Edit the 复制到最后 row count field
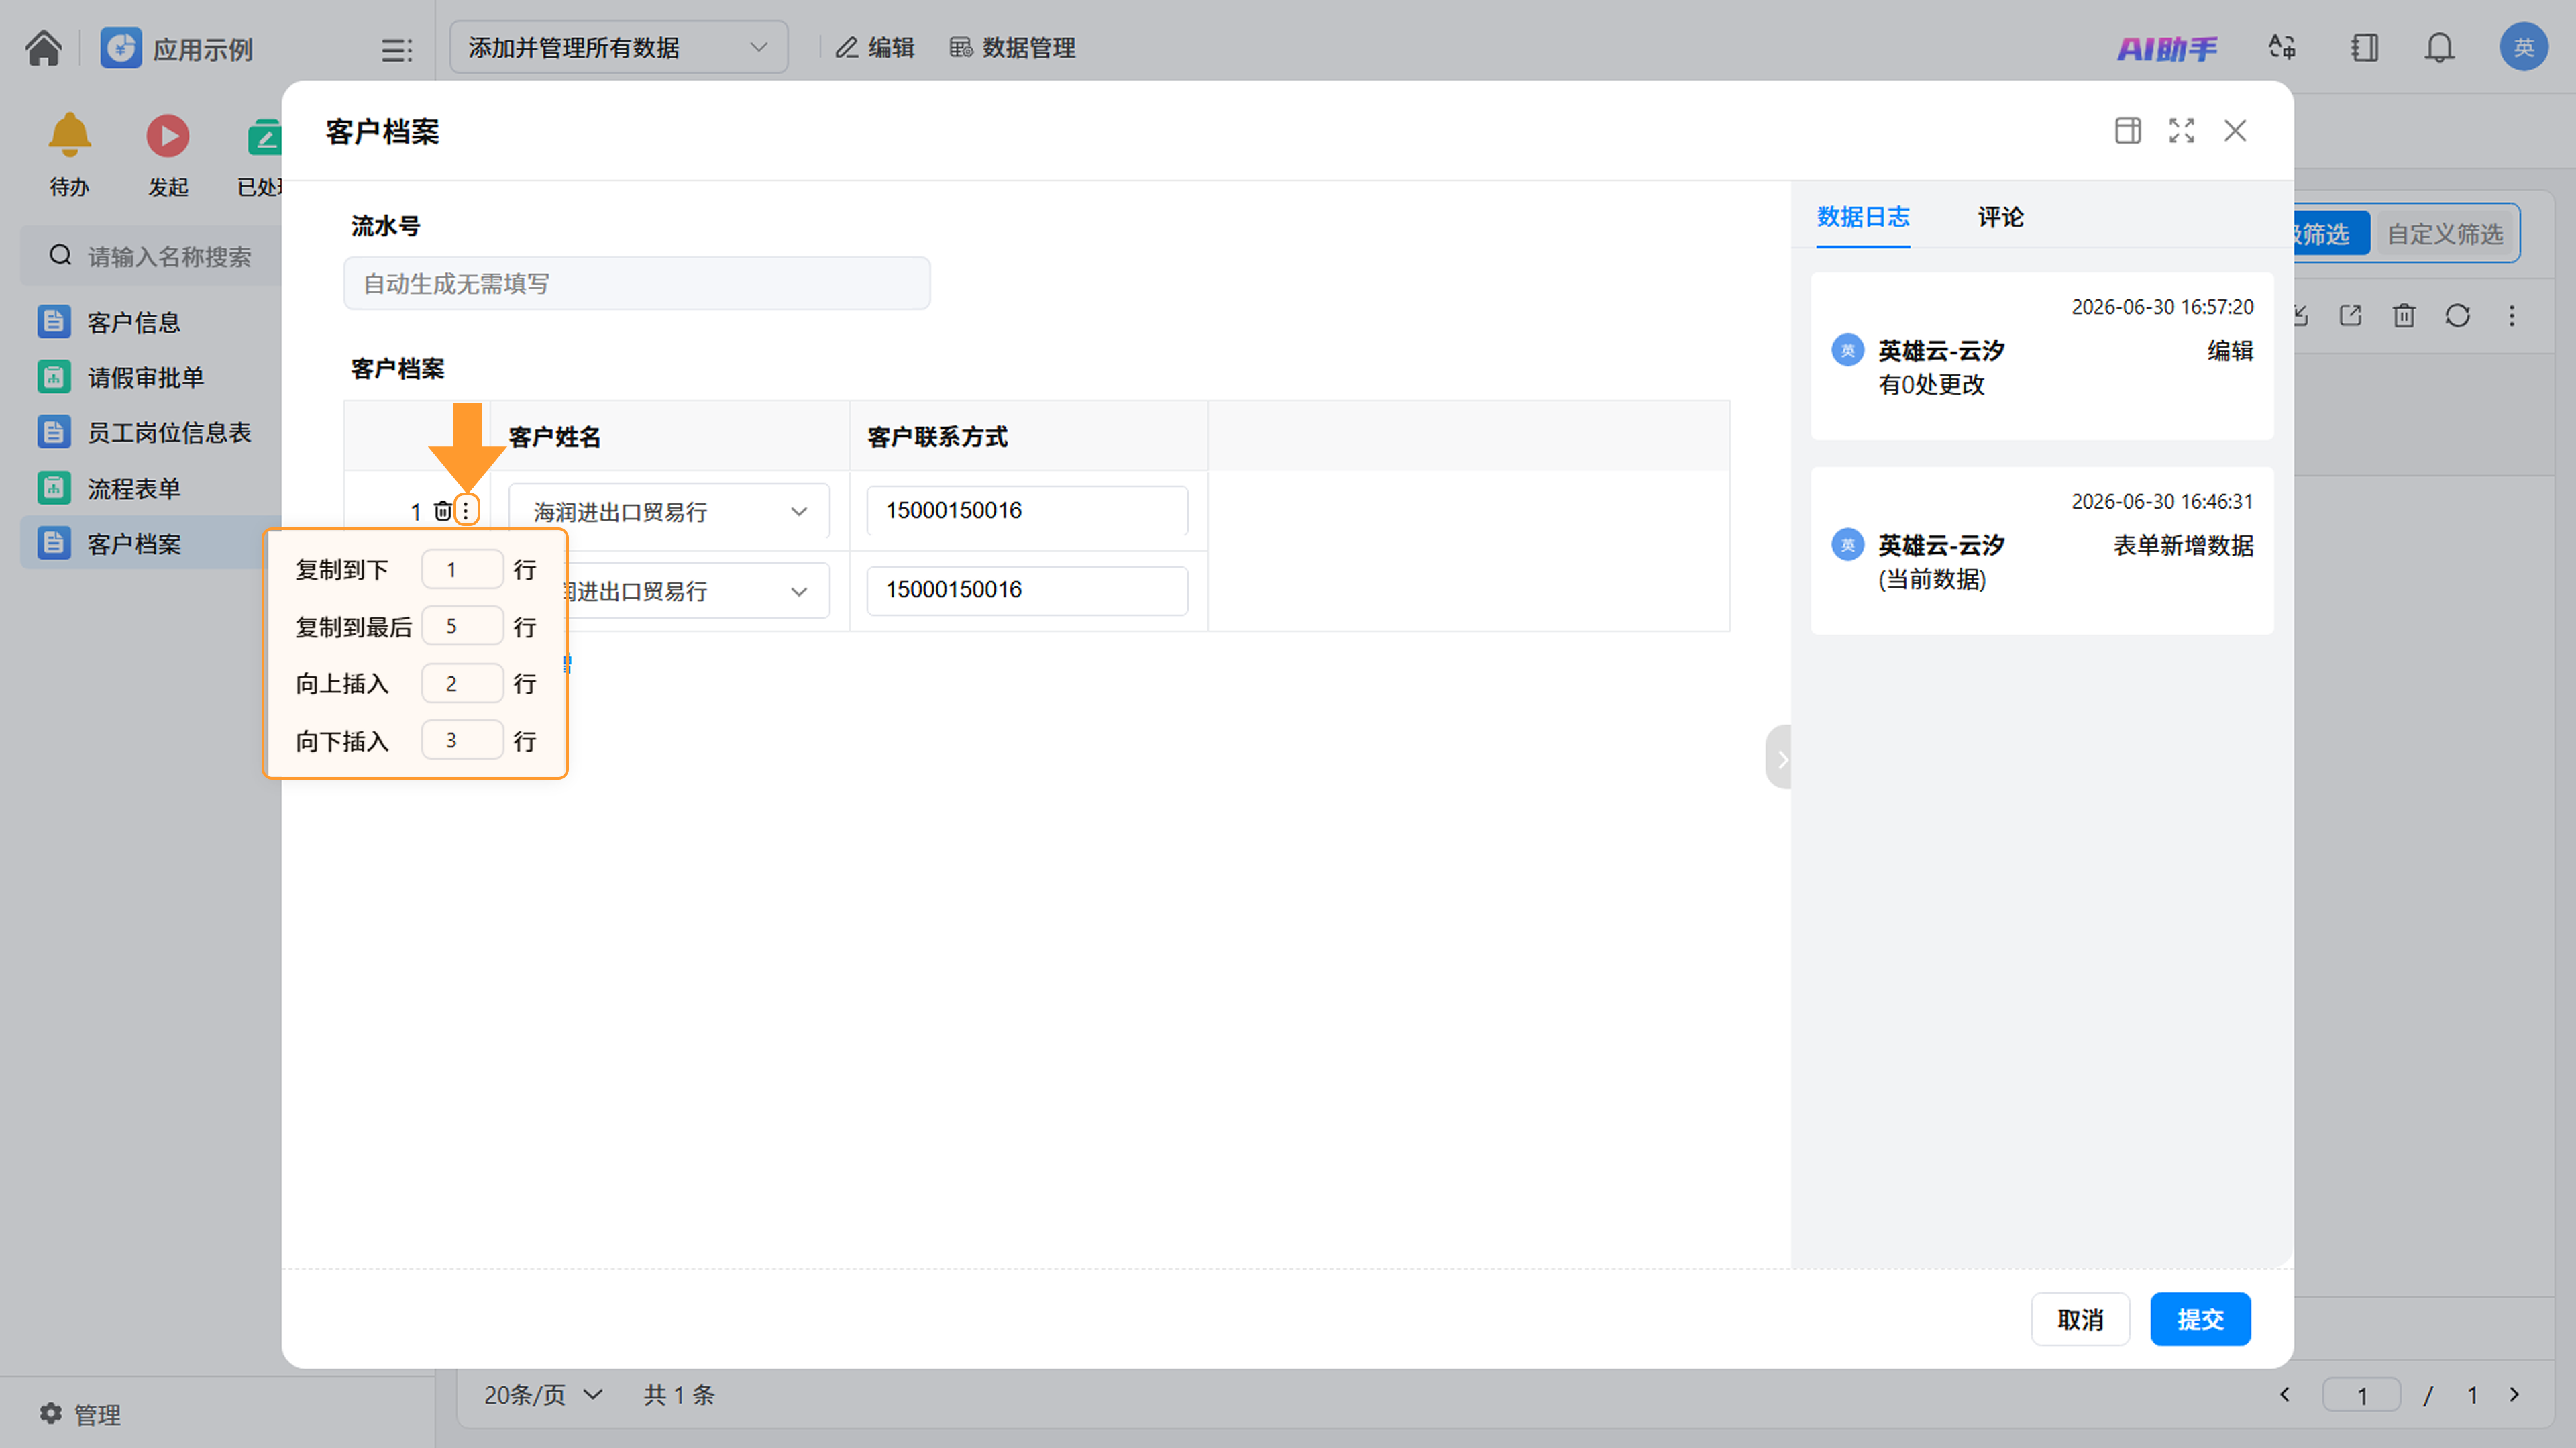The width and height of the screenshot is (2576, 1448). click(x=462, y=626)
